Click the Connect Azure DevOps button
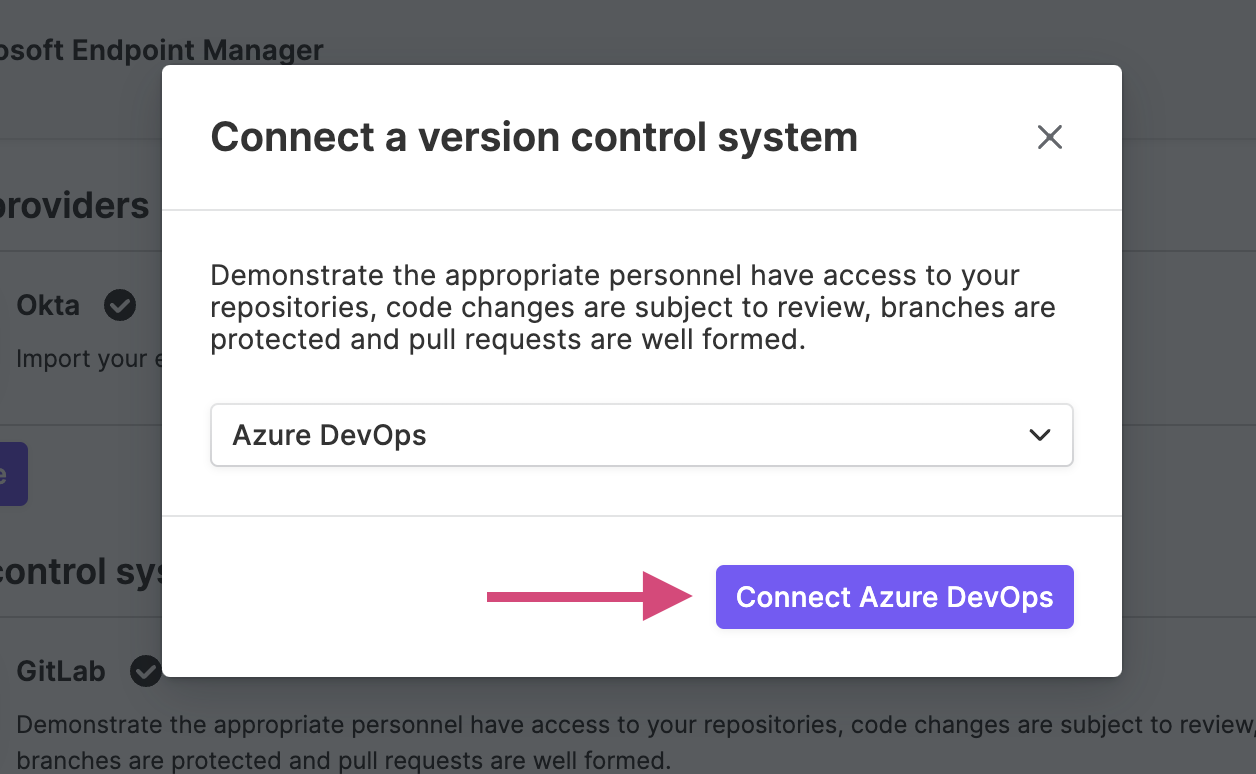 click(894, 597)
